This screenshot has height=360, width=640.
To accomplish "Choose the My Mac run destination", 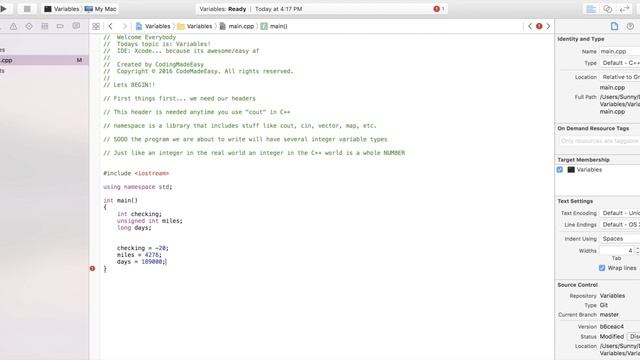I will 100,9.
